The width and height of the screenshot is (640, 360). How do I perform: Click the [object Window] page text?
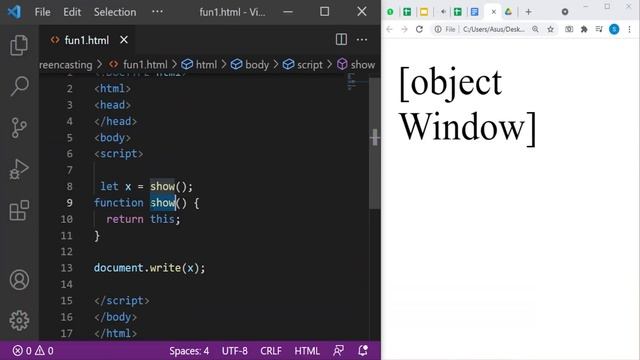coord(468,105)
